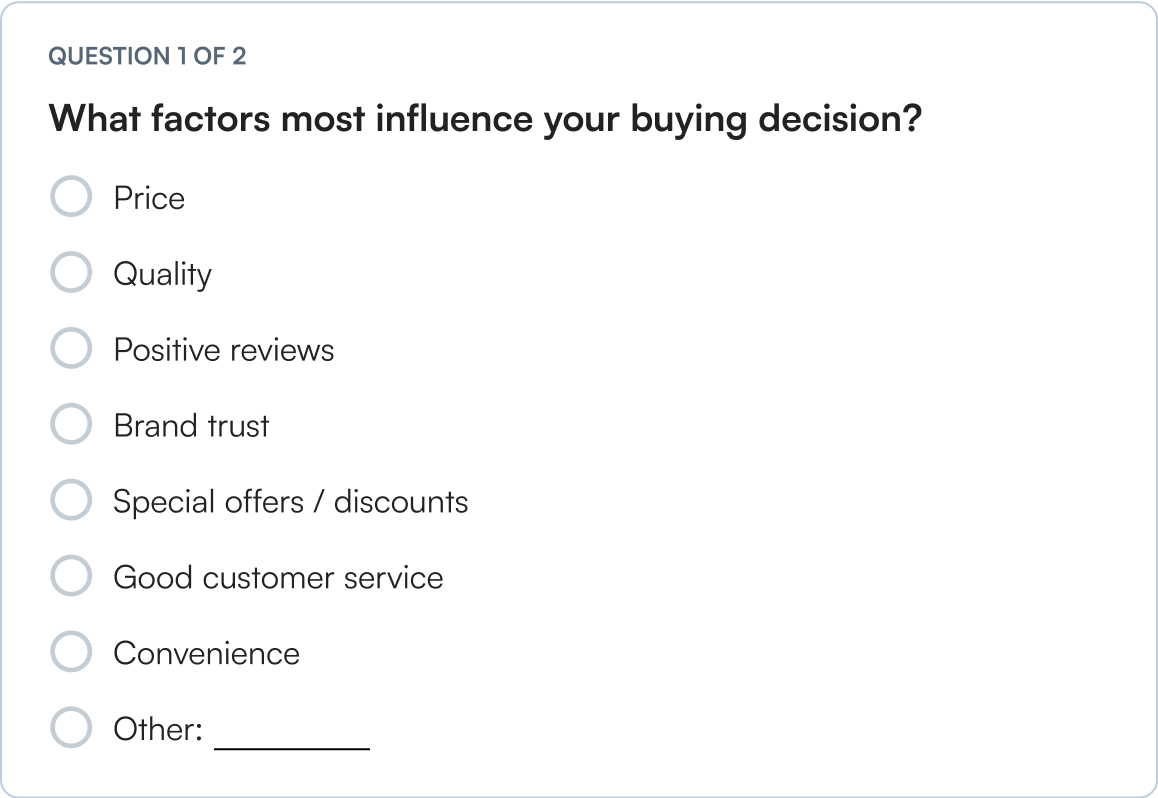Choose the Convenience radio button
Screen dimensions: 1158x798
71,652
